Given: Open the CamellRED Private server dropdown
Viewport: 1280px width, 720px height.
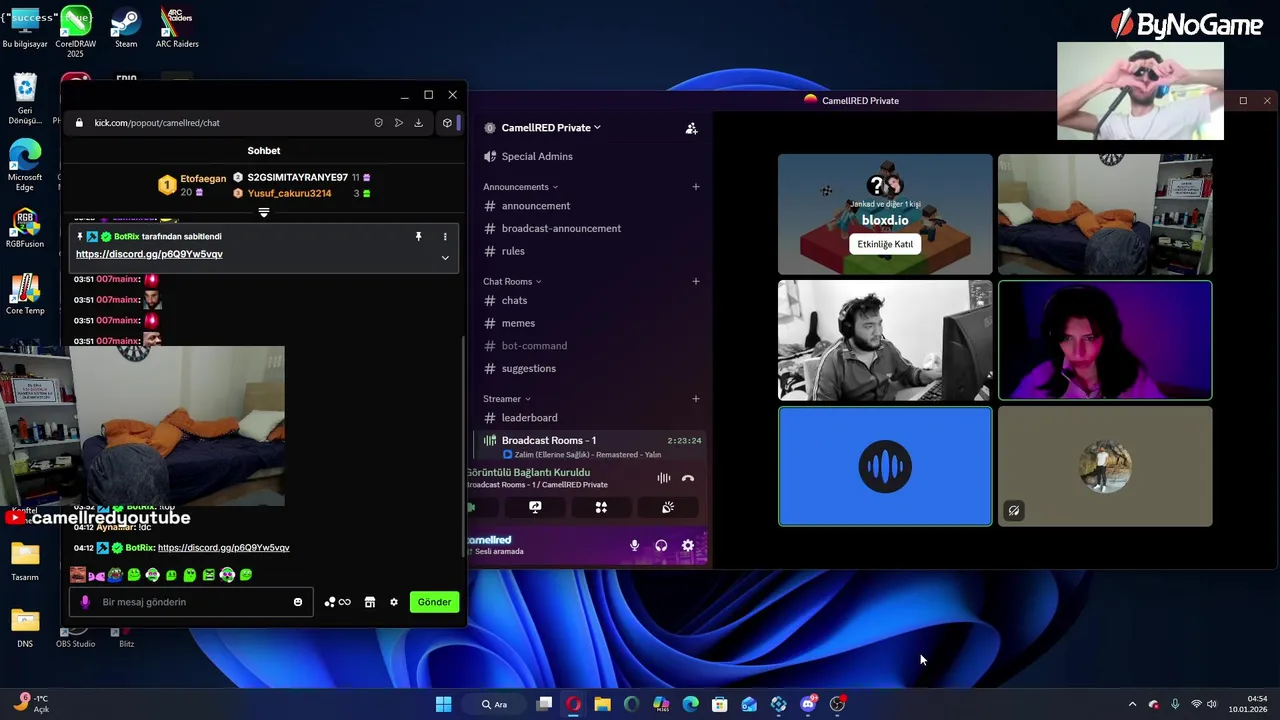Looking at the screenshot, I should point(550,128).
